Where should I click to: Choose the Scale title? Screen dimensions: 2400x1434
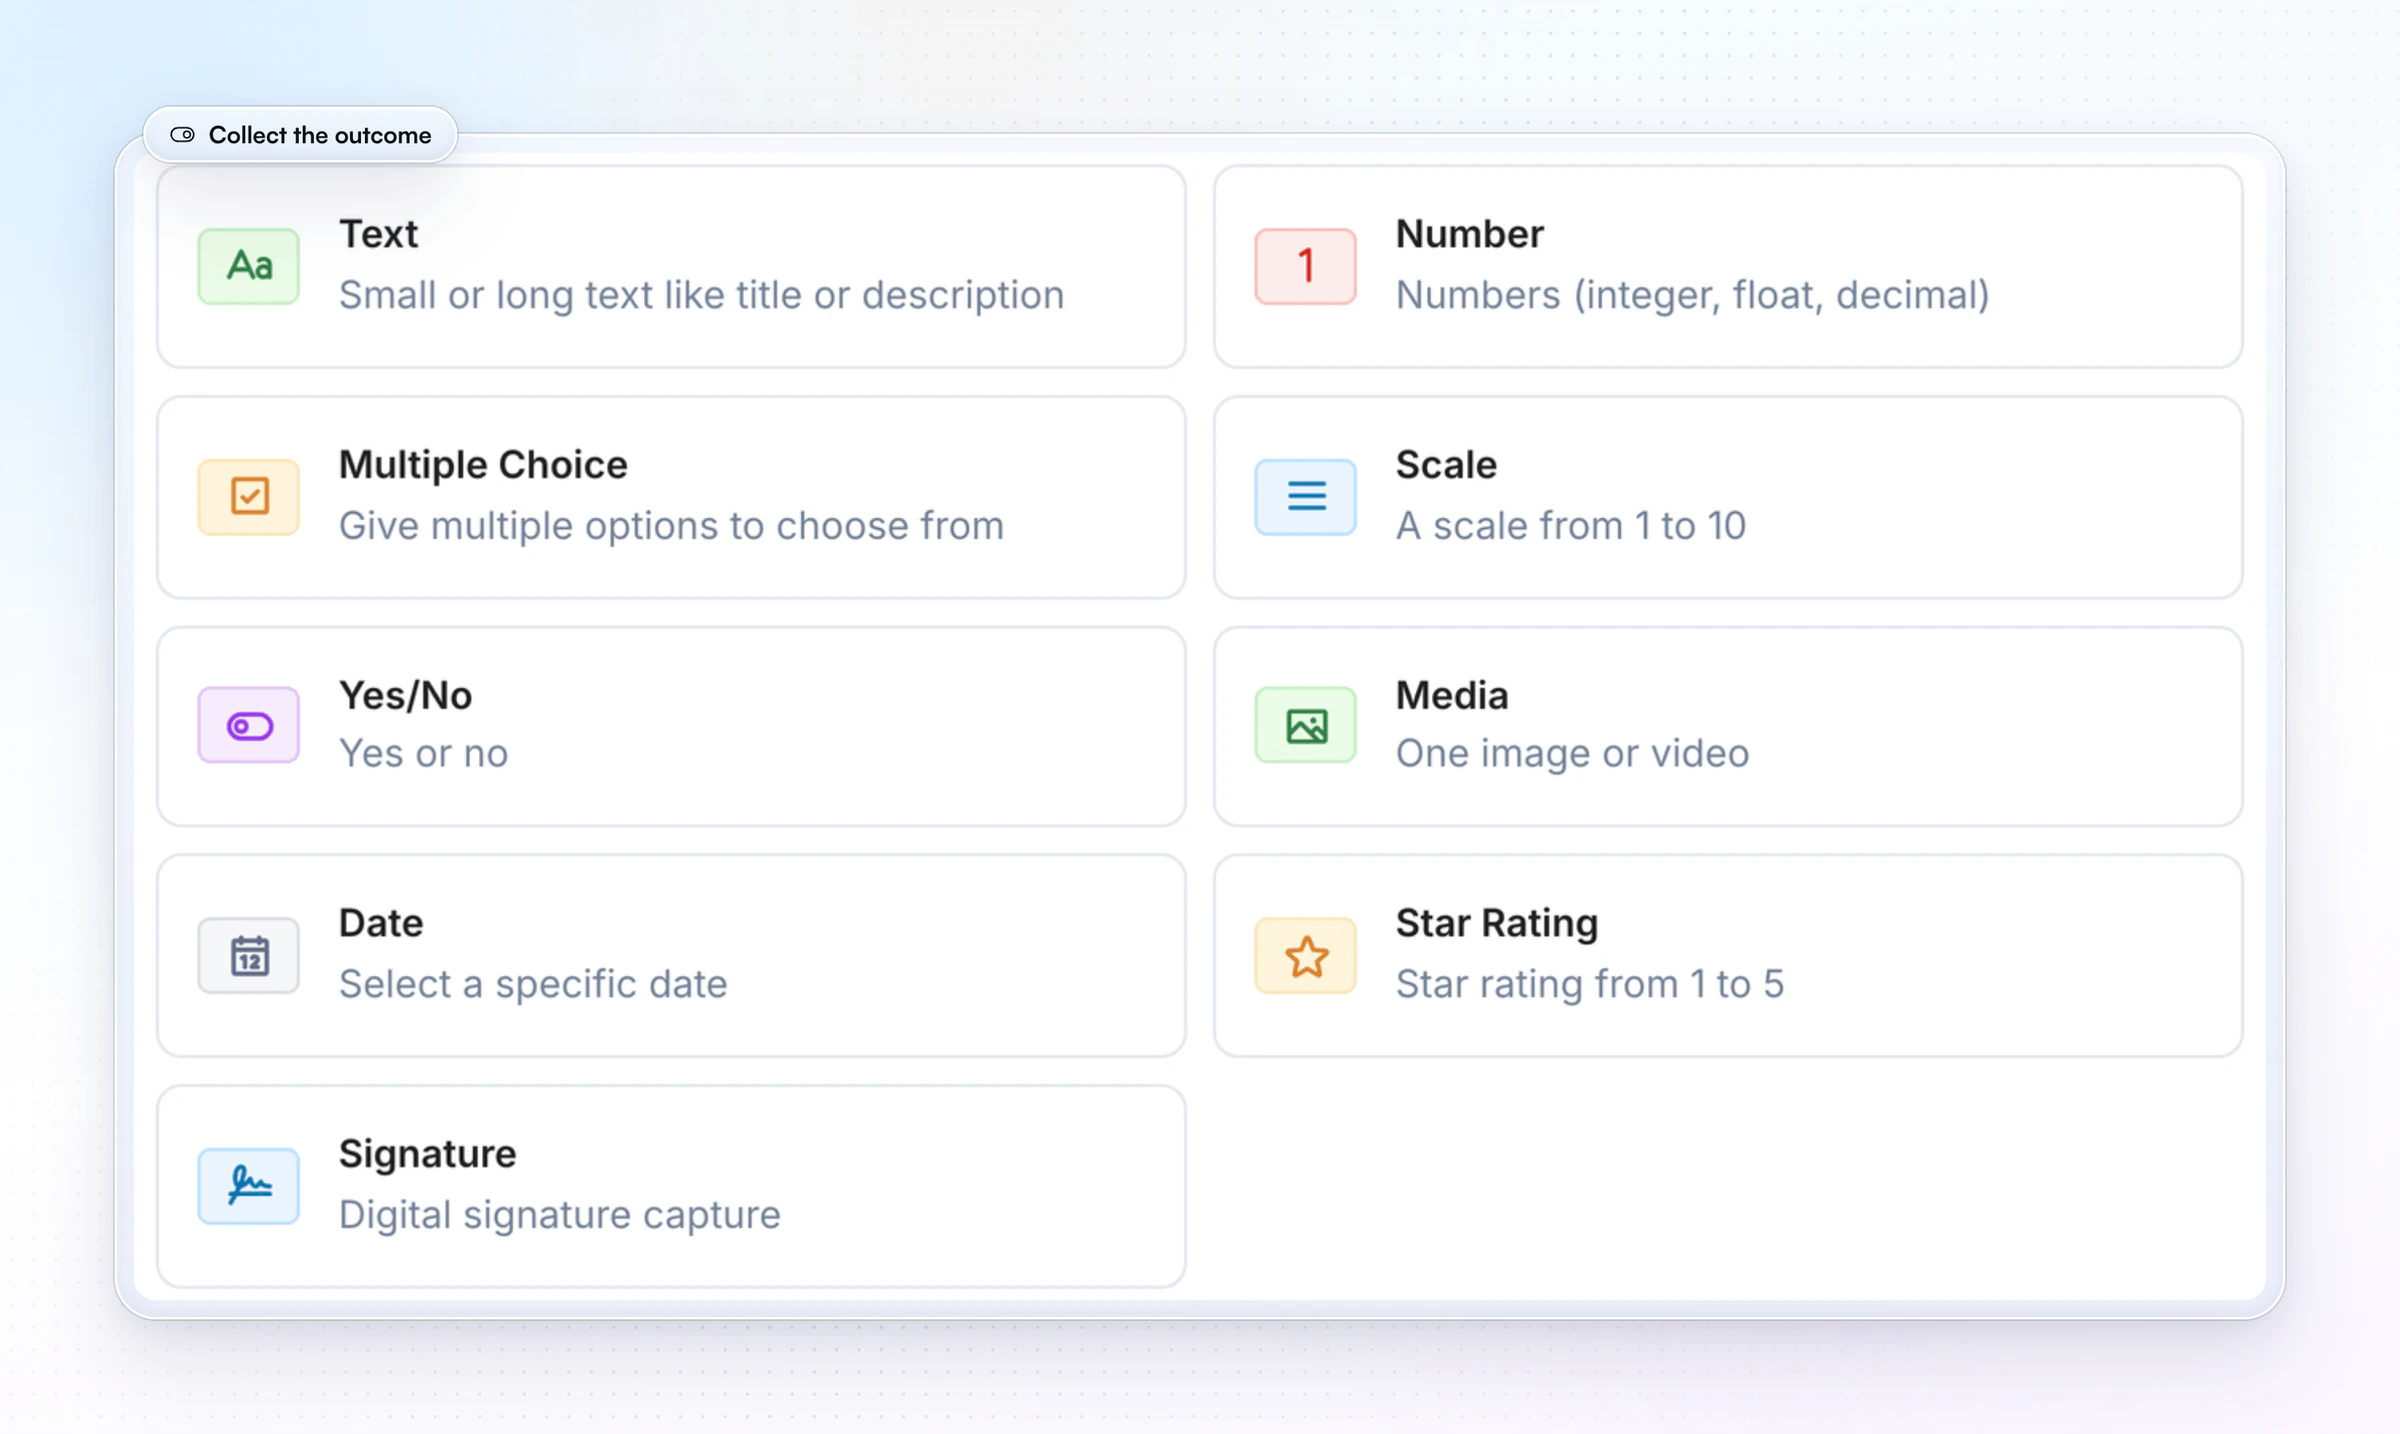[x=1446, y=465]
